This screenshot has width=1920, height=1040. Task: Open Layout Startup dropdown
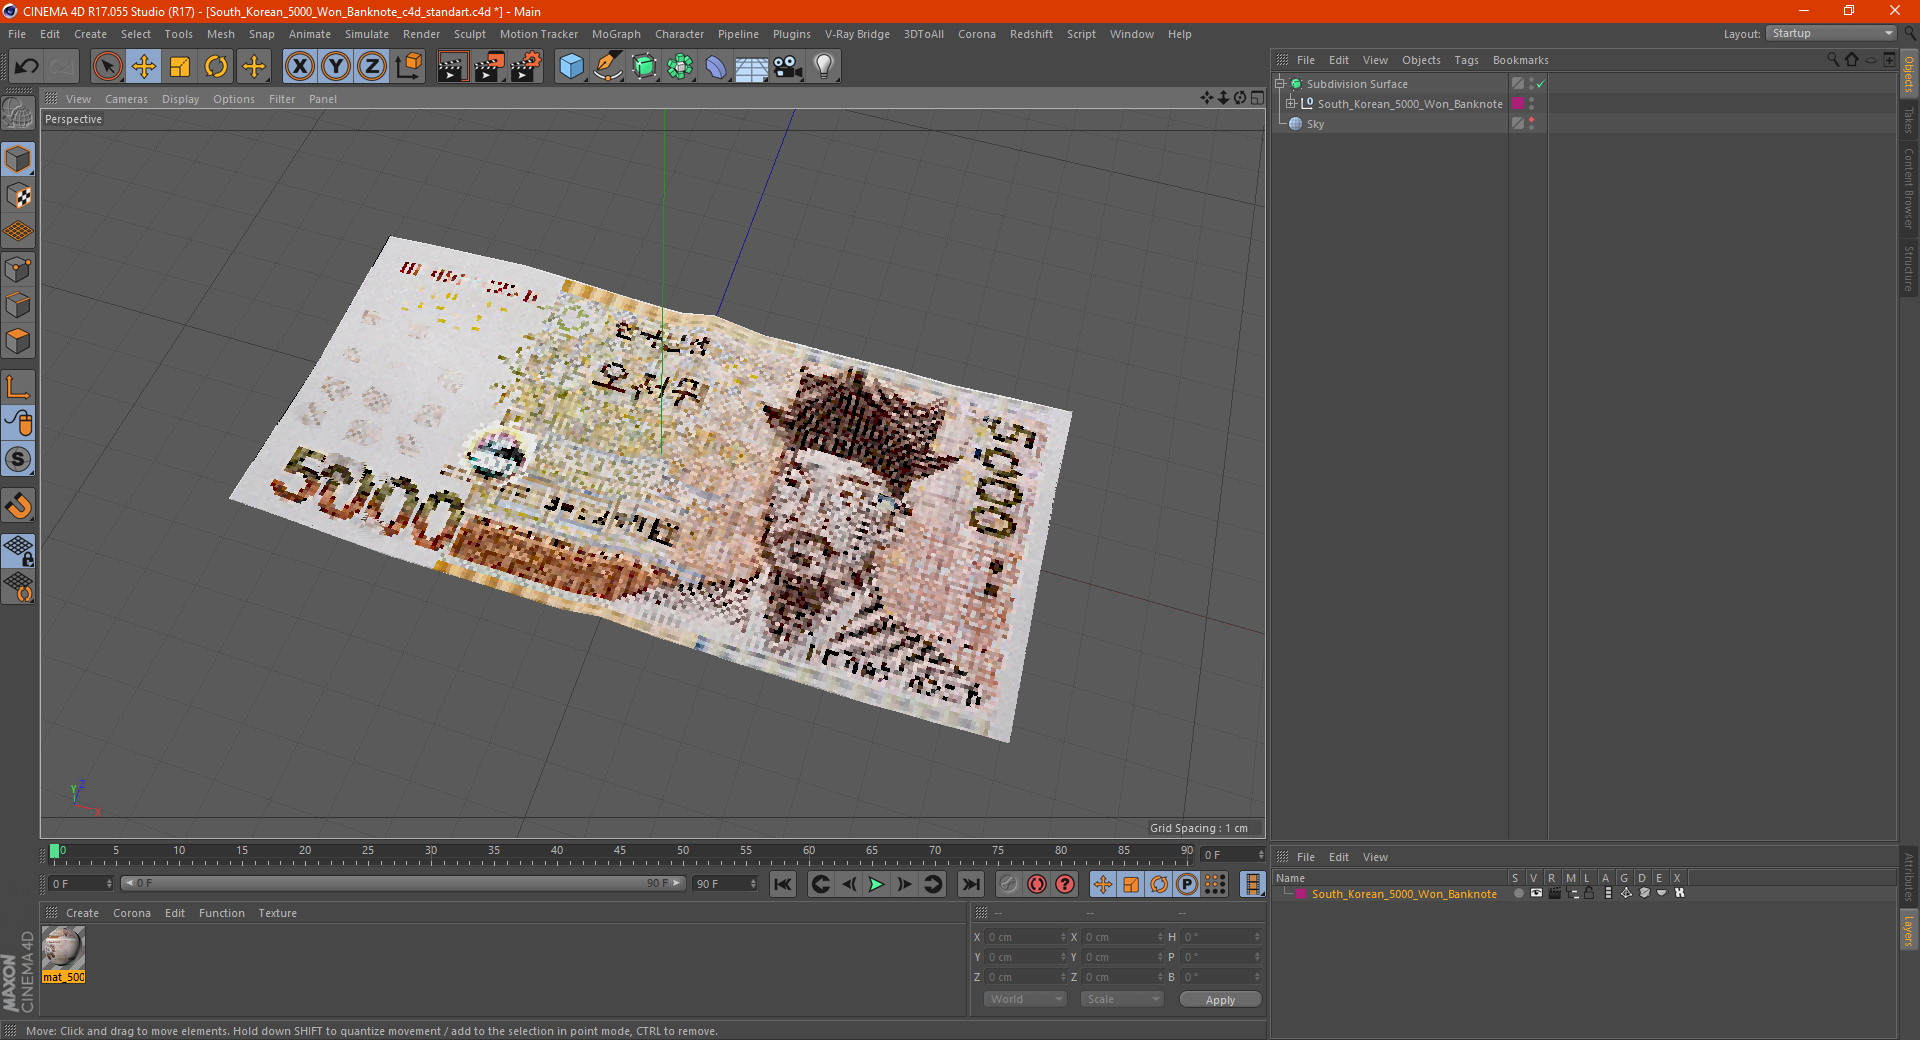1831,33
